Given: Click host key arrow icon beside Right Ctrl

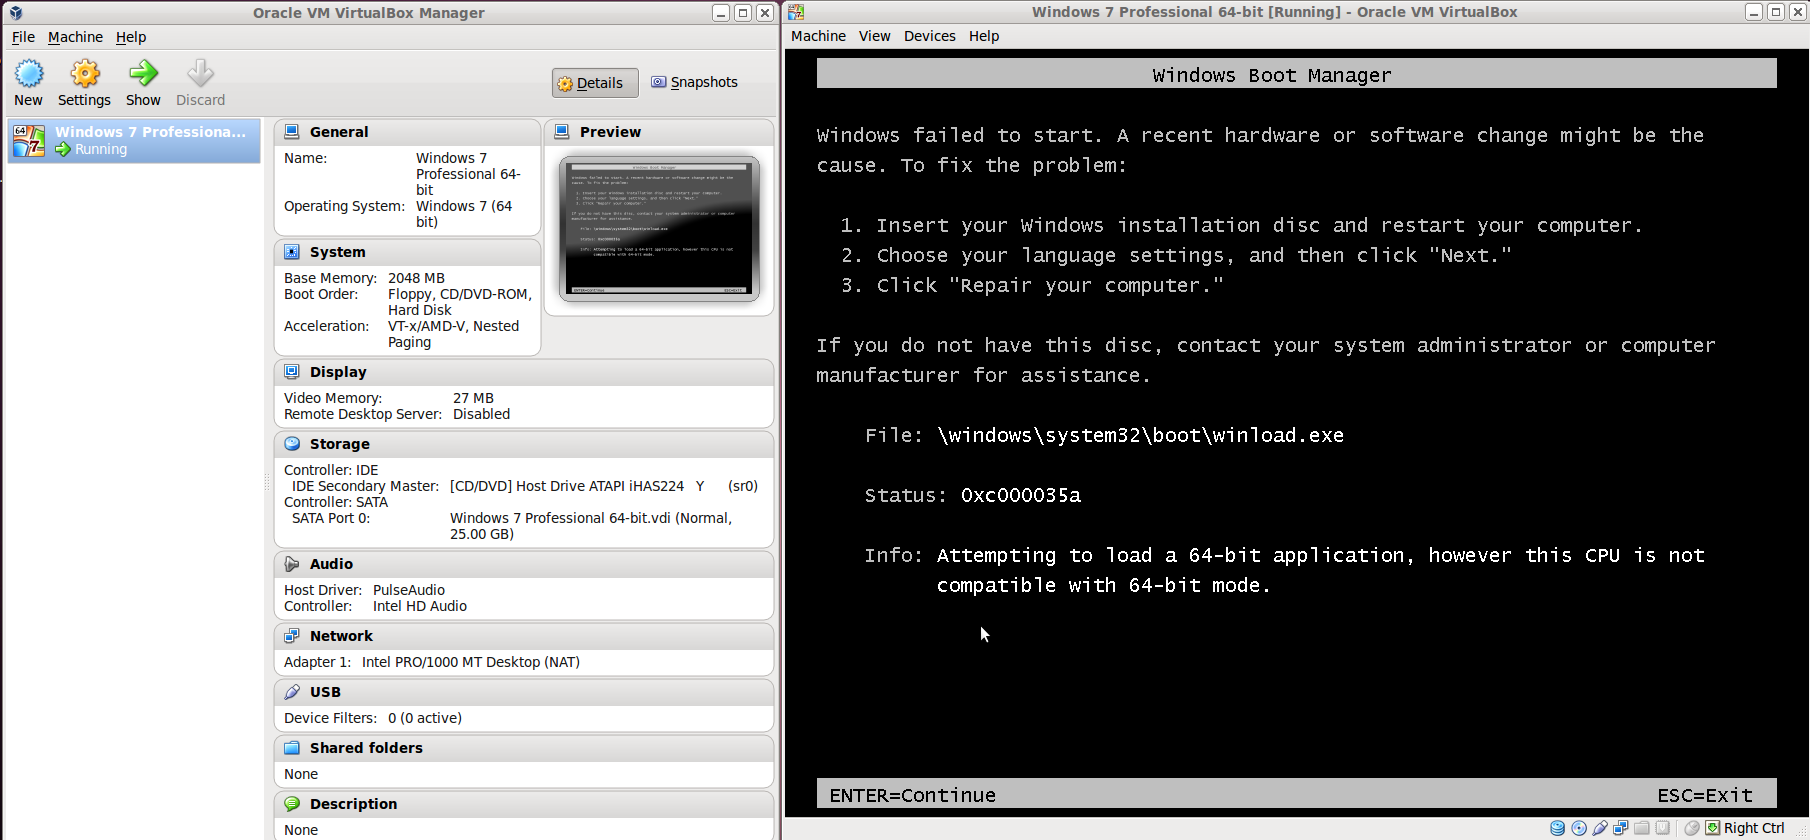Looking at the screenshot, I should coord(1712,828).
